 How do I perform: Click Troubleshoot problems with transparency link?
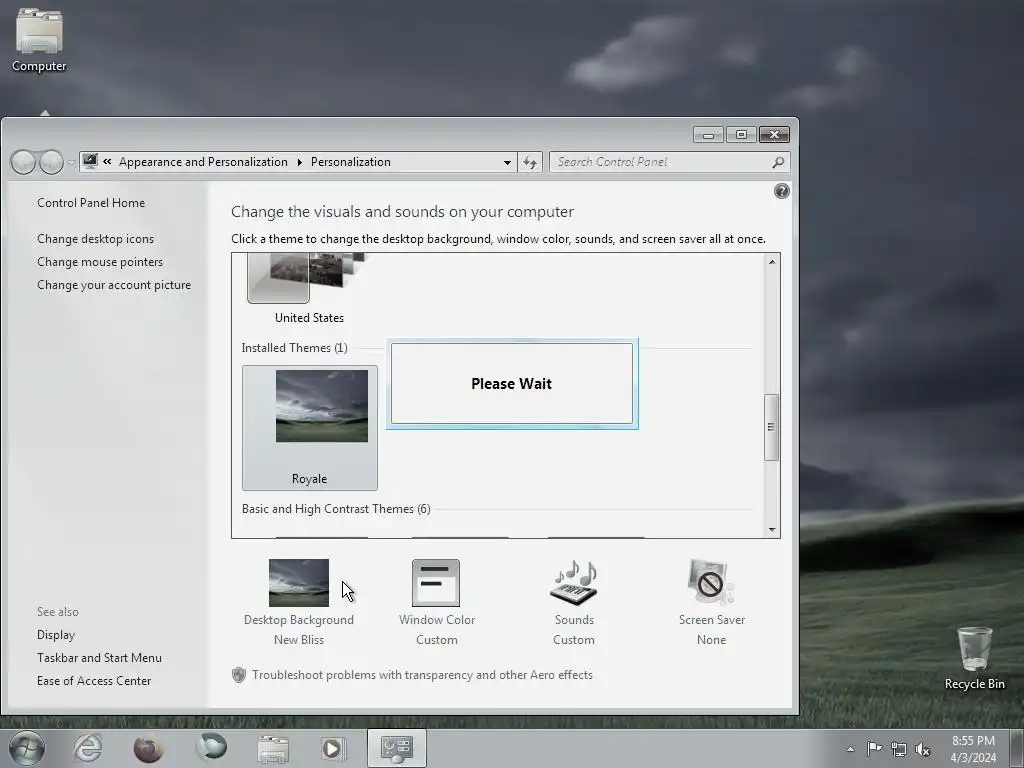422,675
